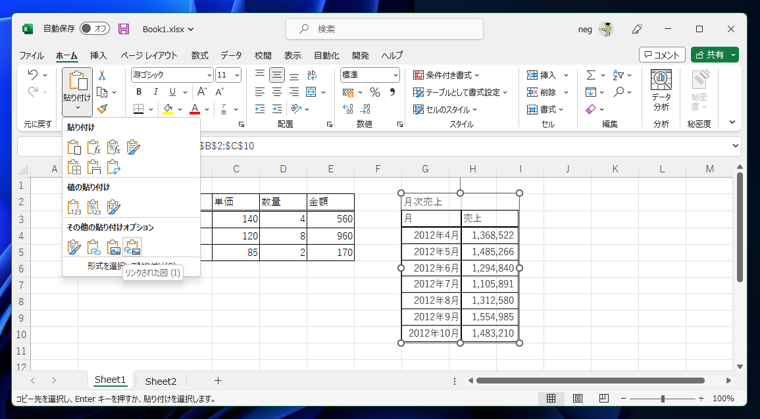Image resolution: width=760 pixels, height=419 pixels.
Task: Toggle Italic formatting
Action: [156, 92]
